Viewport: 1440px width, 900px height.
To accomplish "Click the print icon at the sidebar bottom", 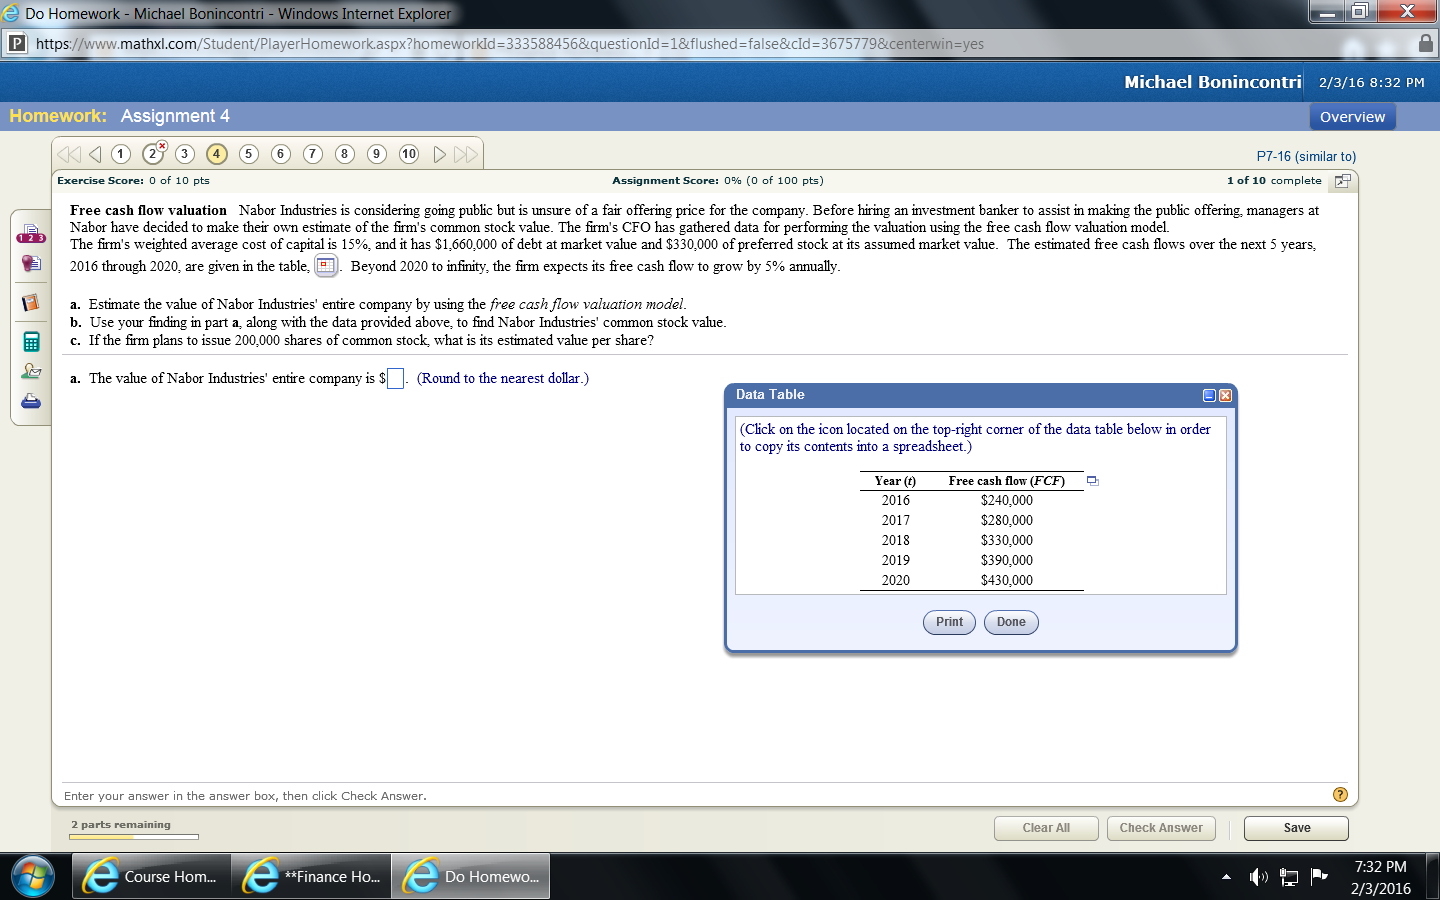I will [x=30, y=400].
